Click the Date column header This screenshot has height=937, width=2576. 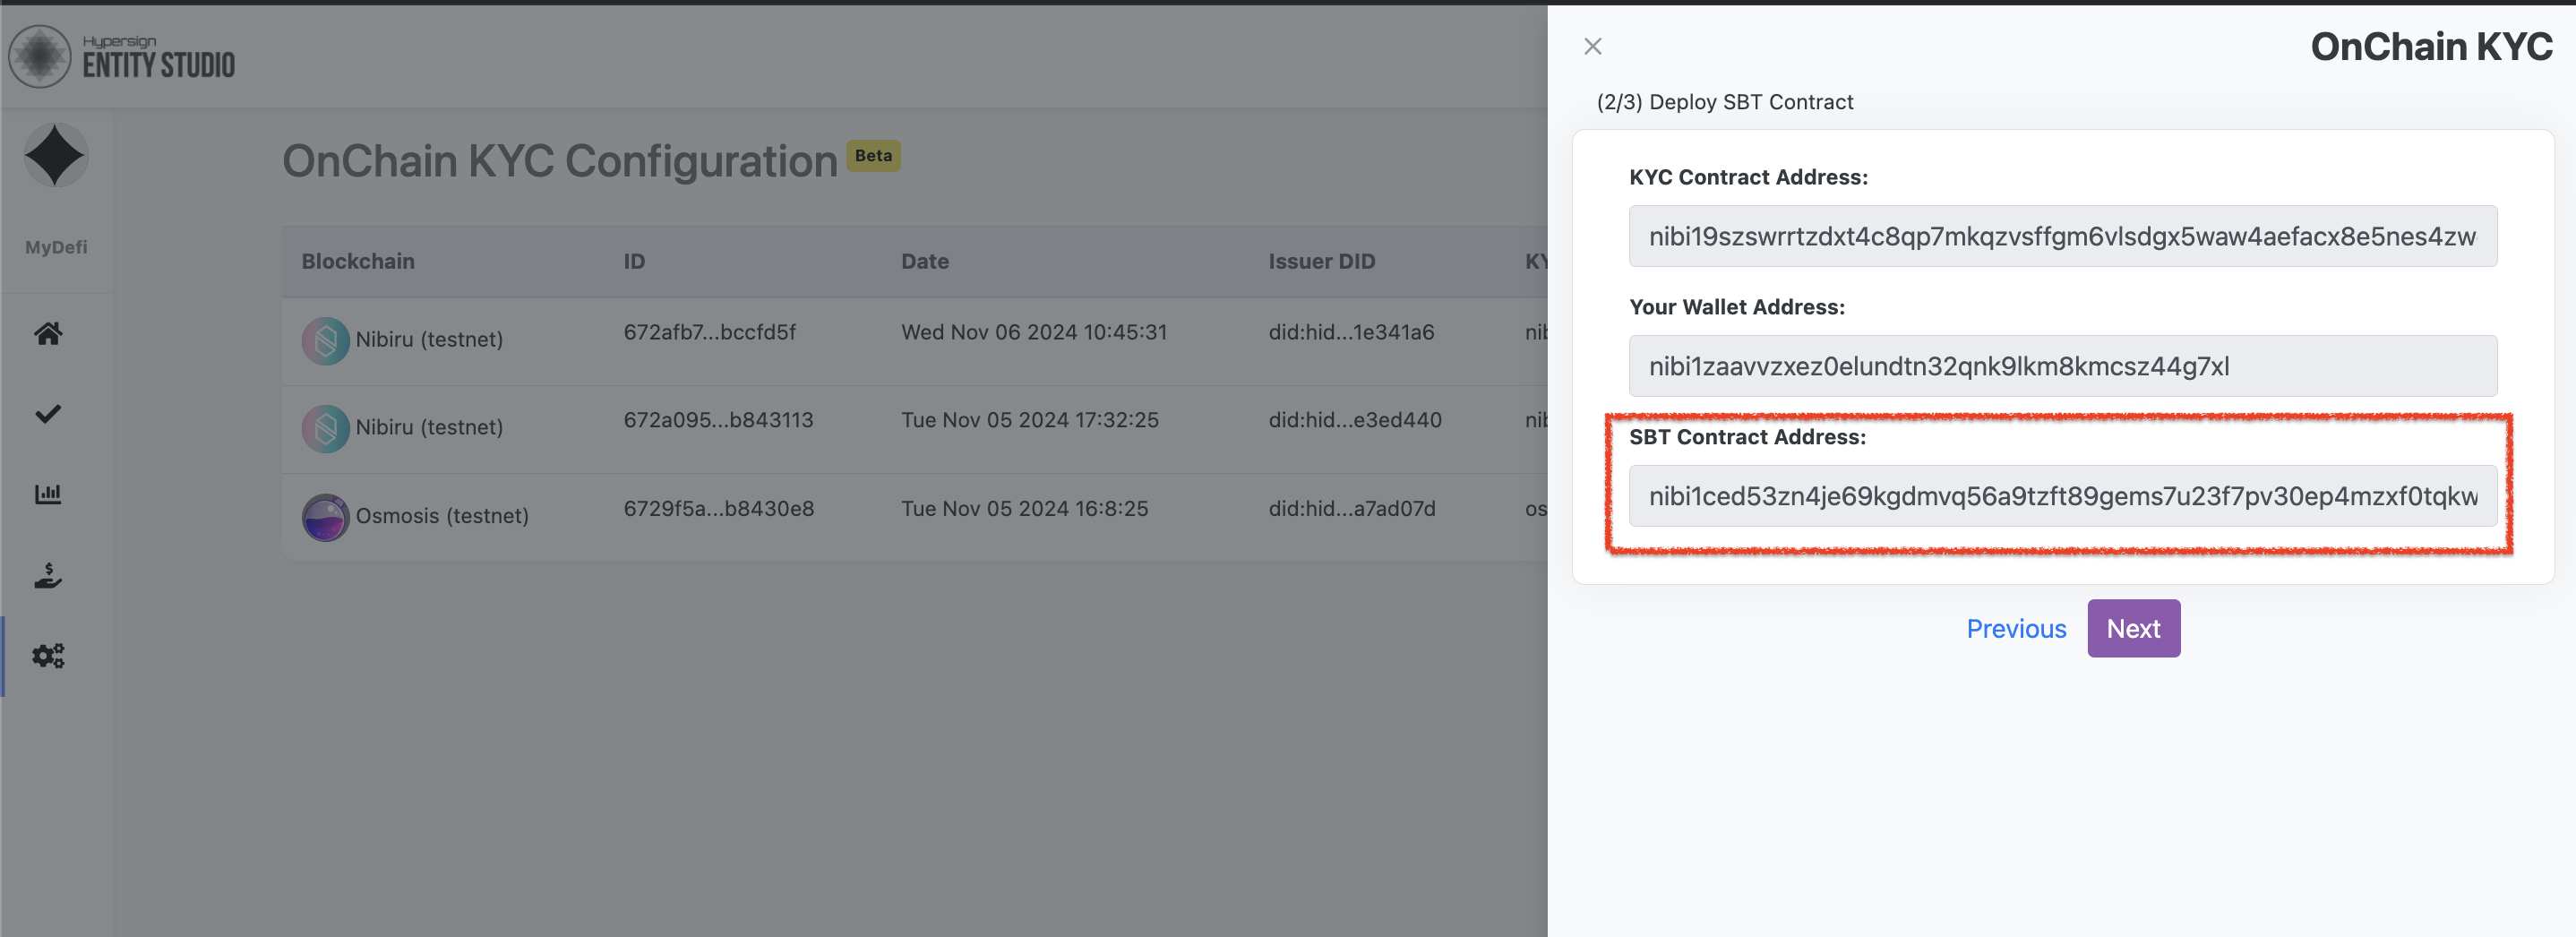click(925, 261)
